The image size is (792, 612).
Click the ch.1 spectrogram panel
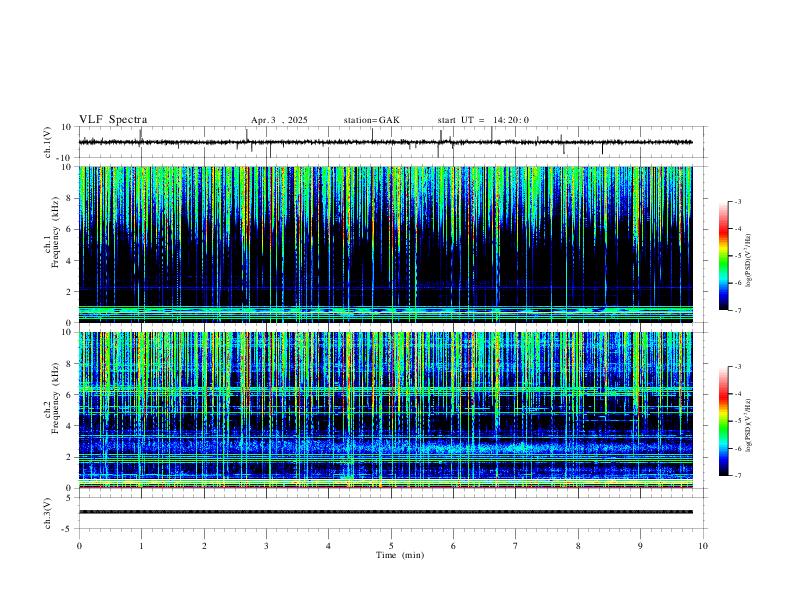pos(385,244)
